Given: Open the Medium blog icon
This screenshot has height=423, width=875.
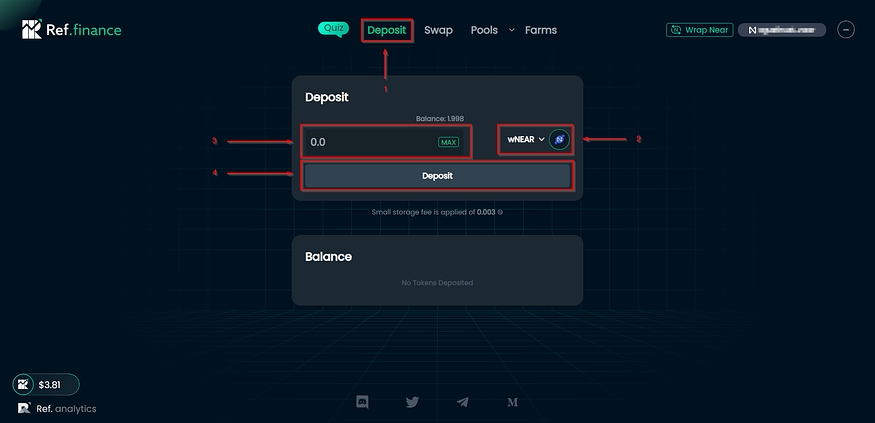Looking at the screenshot, I should (512, 402).
